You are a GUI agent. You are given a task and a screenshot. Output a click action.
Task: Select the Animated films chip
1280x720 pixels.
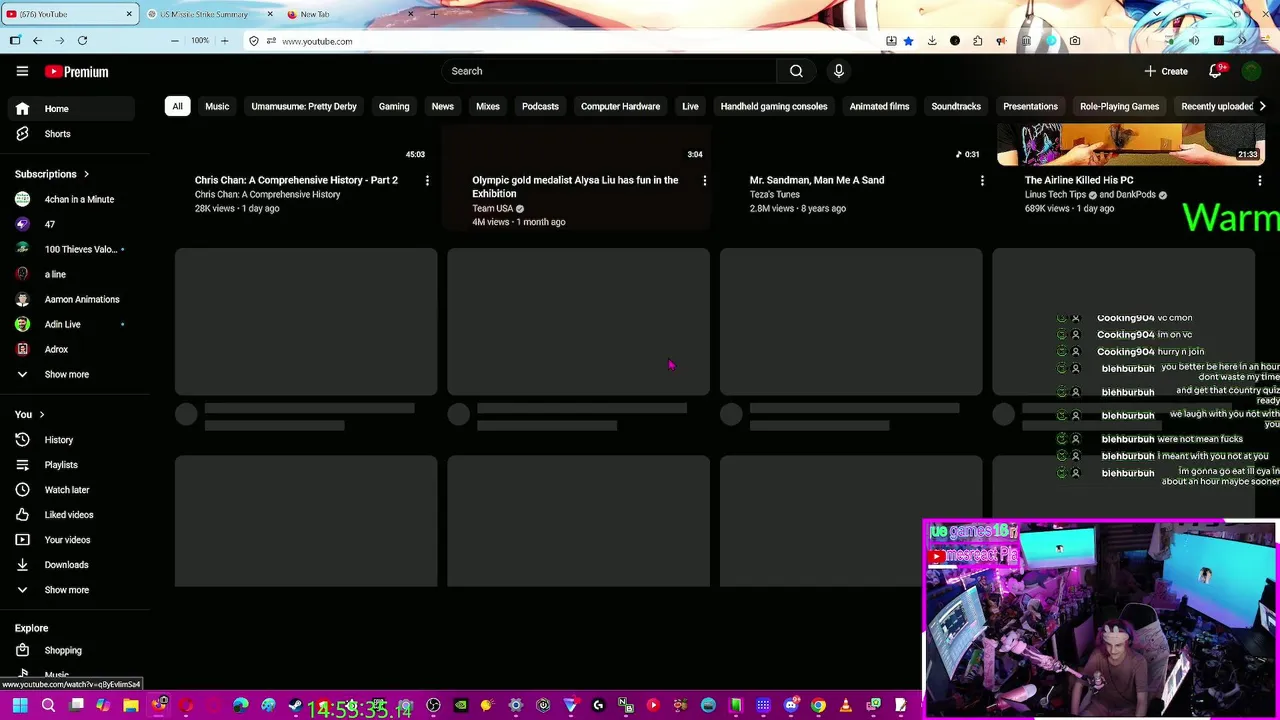[879, 106]
